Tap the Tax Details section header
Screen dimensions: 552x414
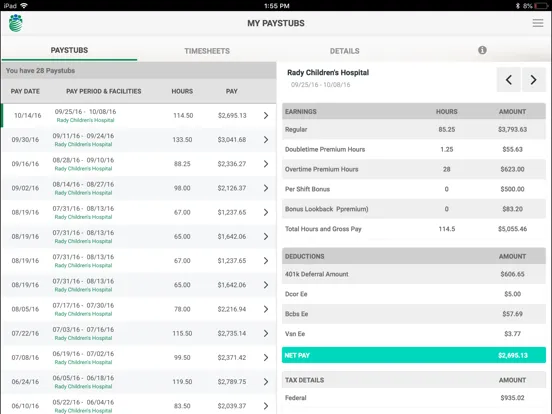pyautogui.click(x=414, y=380)
